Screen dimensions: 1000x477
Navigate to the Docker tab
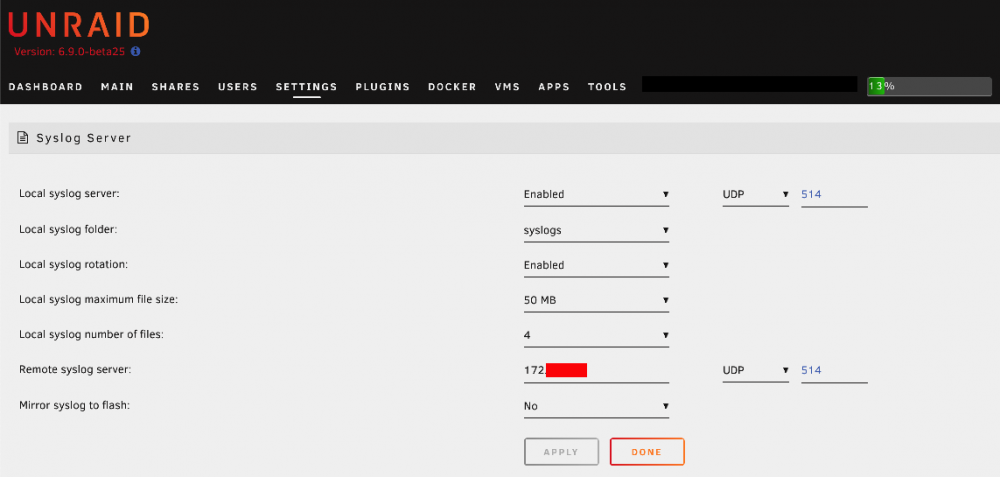(452, 87)
